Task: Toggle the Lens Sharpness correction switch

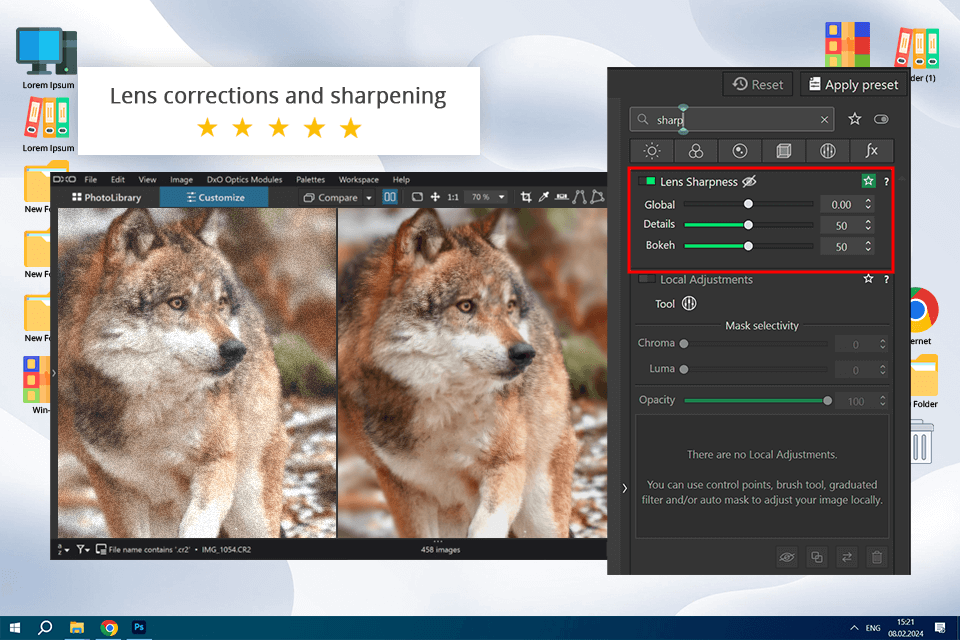Action: coord(646,182)
